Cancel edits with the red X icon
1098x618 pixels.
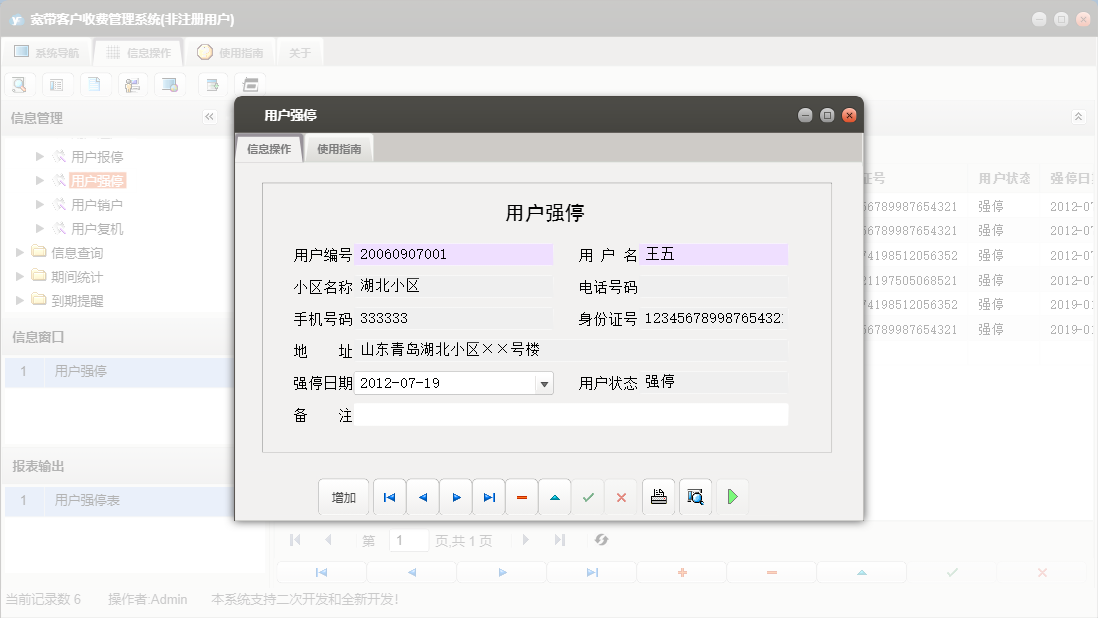[621, 497]
